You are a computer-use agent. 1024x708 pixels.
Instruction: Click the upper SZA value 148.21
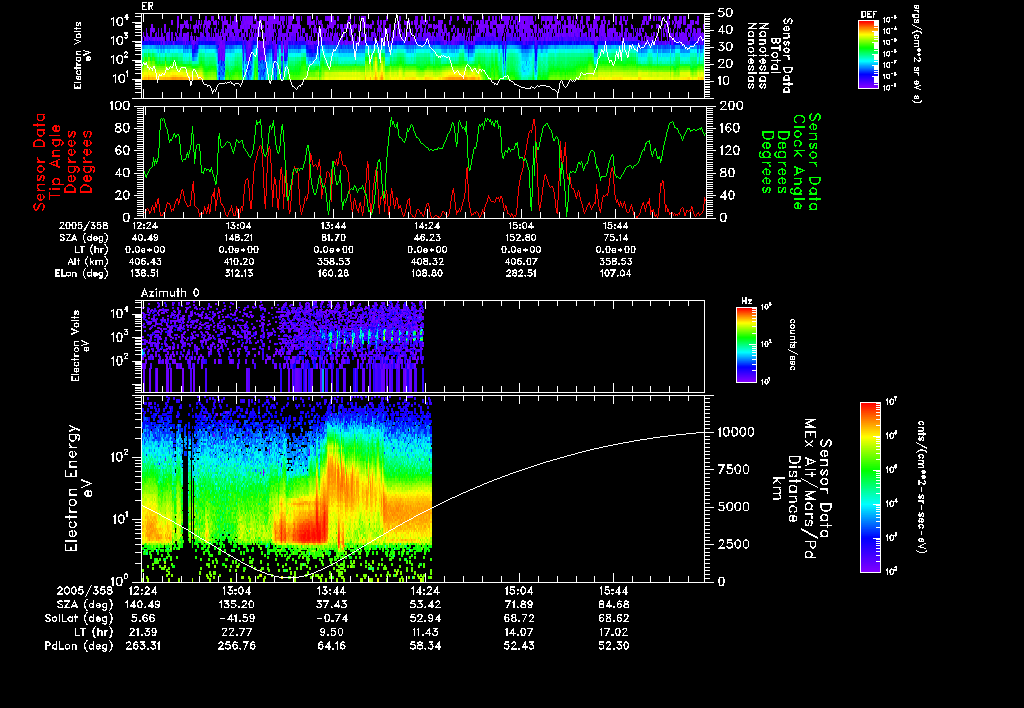click(x=239, y=238)
